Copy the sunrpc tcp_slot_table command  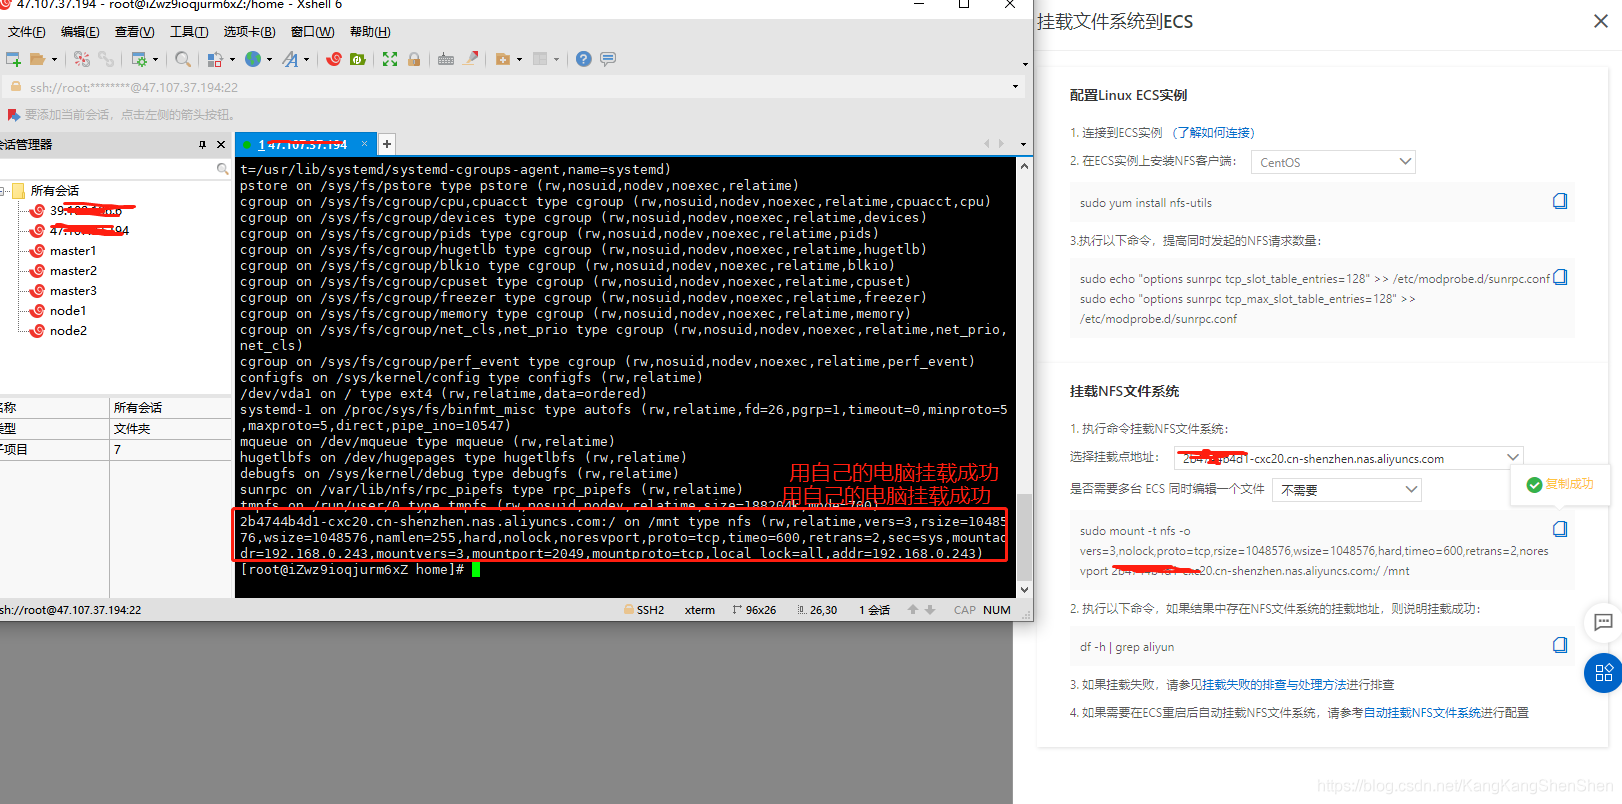coord(1560,278)
